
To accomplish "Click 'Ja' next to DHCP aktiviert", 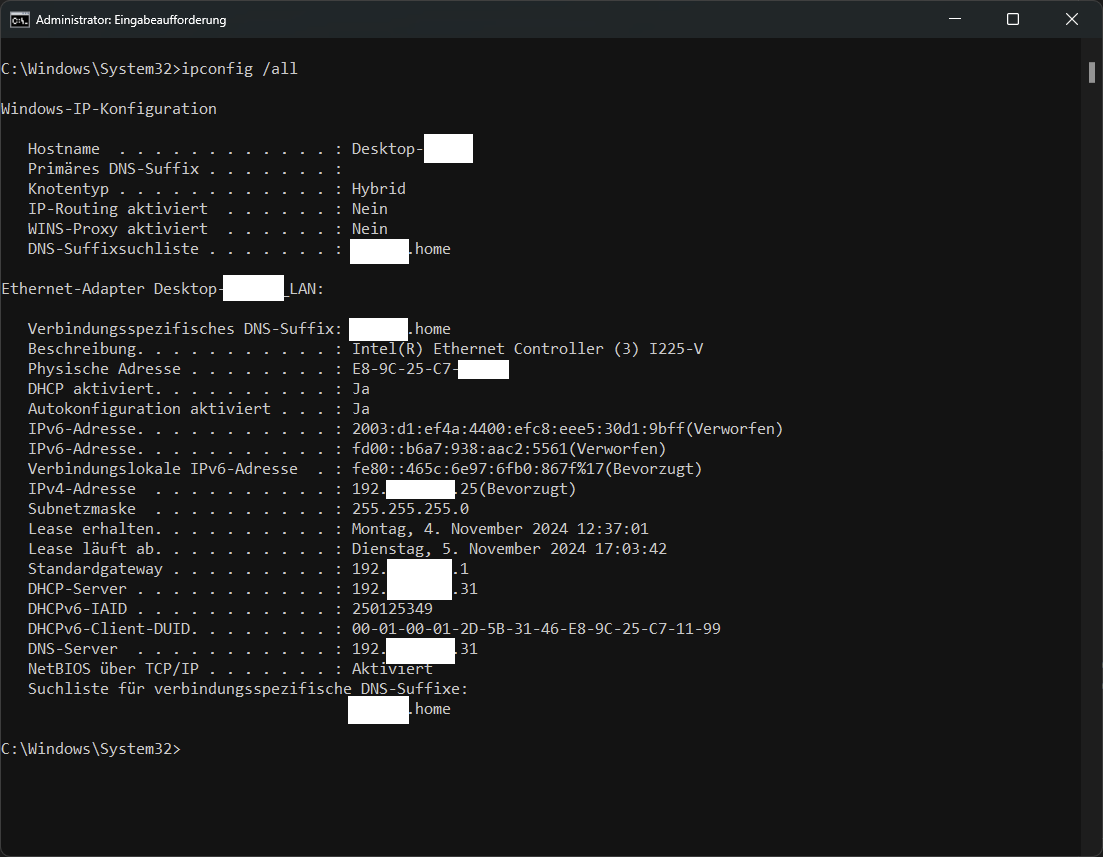I will (x=361, y=389).
